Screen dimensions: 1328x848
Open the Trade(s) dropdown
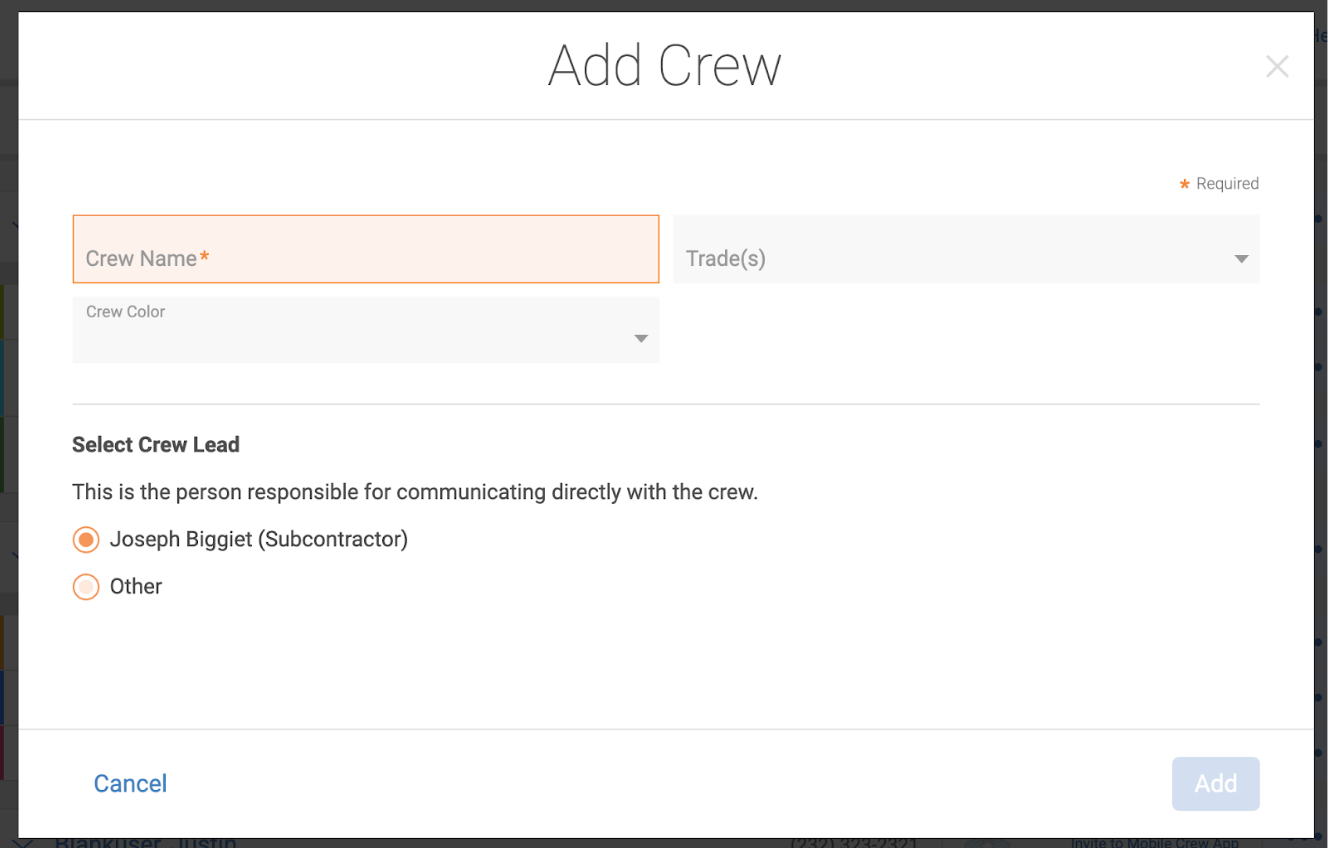point(966,249)
